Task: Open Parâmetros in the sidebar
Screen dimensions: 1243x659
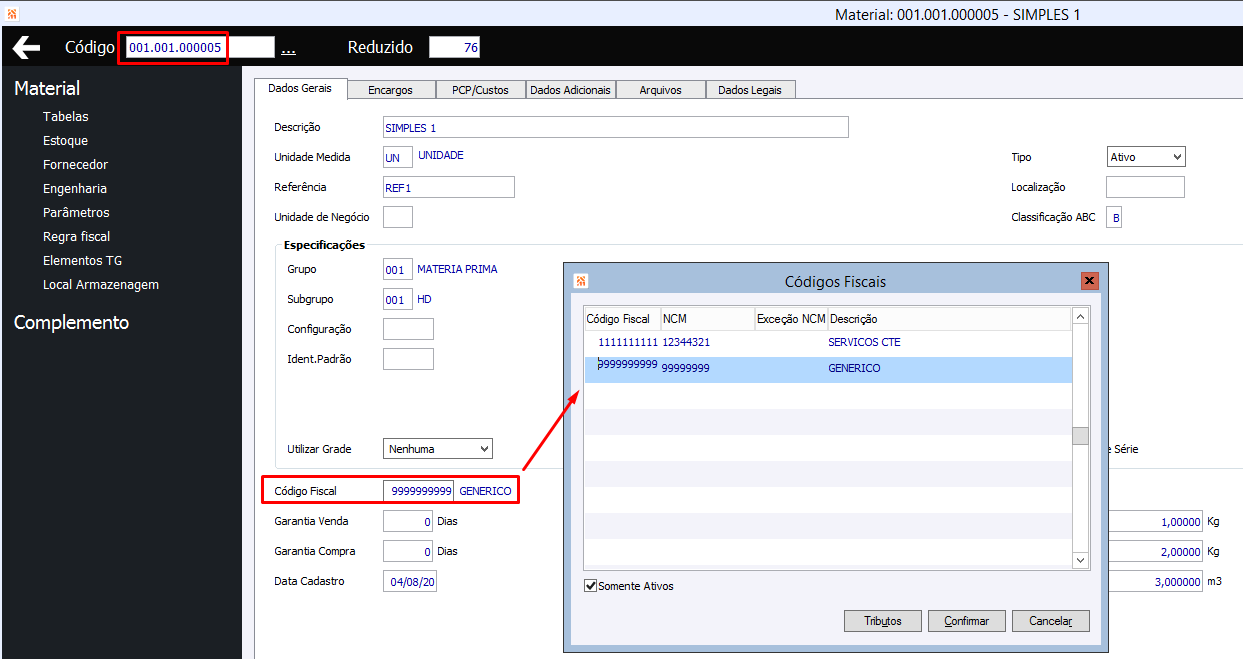Action: pos(76,213)
